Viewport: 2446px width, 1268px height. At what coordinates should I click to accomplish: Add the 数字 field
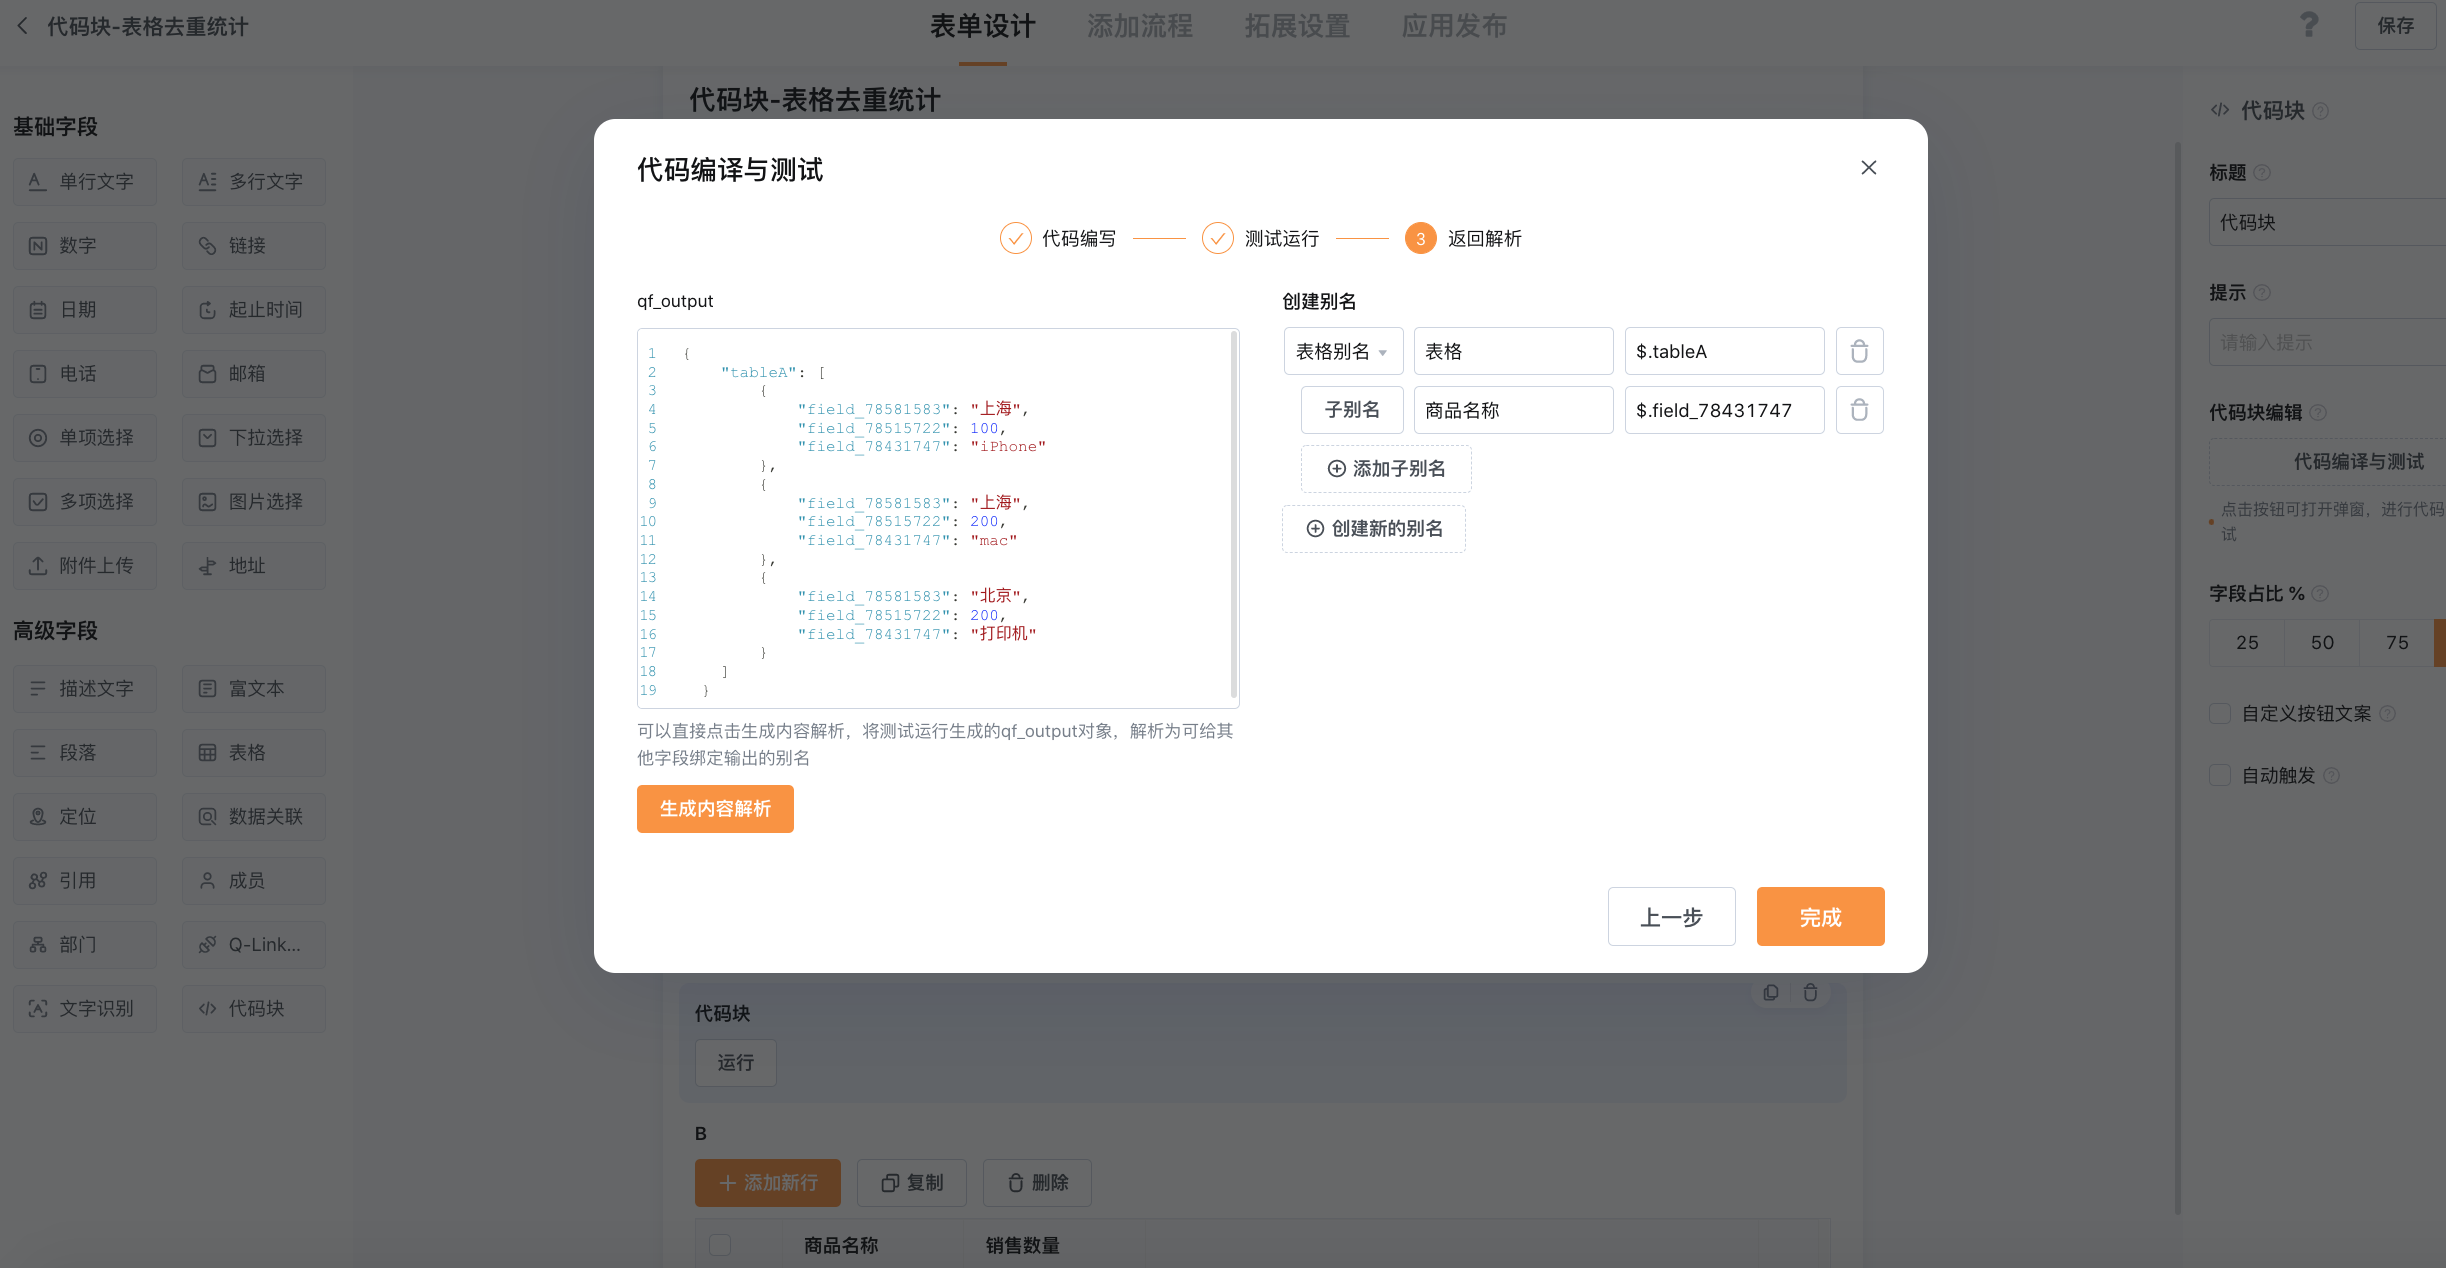point(85,245)
